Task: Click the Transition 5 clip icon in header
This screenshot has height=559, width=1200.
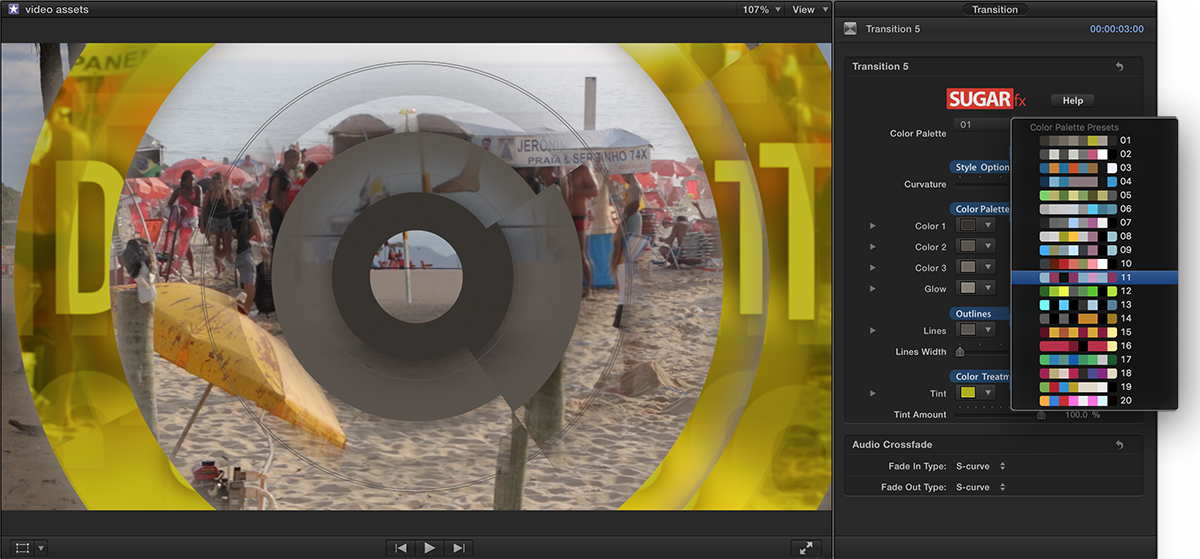Action: click(851, 29)
